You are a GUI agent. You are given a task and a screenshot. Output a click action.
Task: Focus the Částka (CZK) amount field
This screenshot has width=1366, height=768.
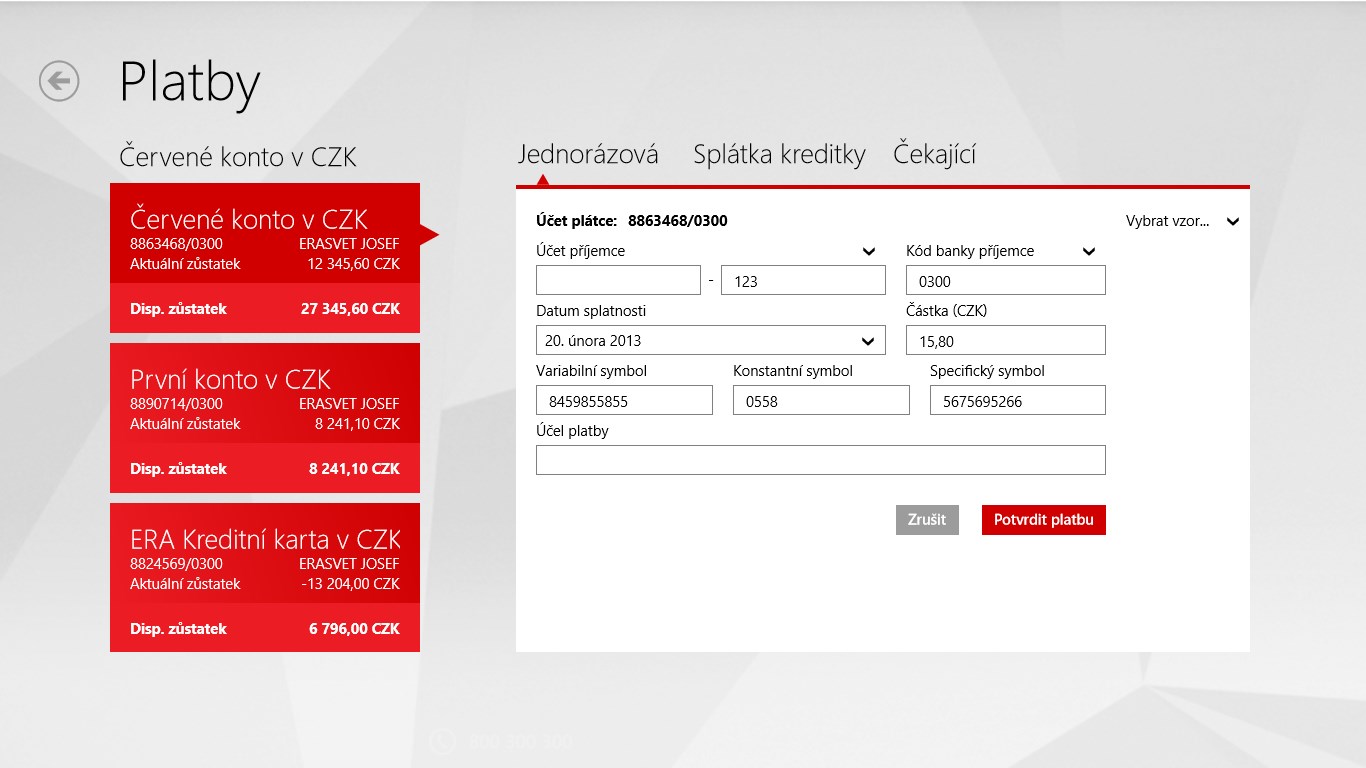click(1005, 341)
